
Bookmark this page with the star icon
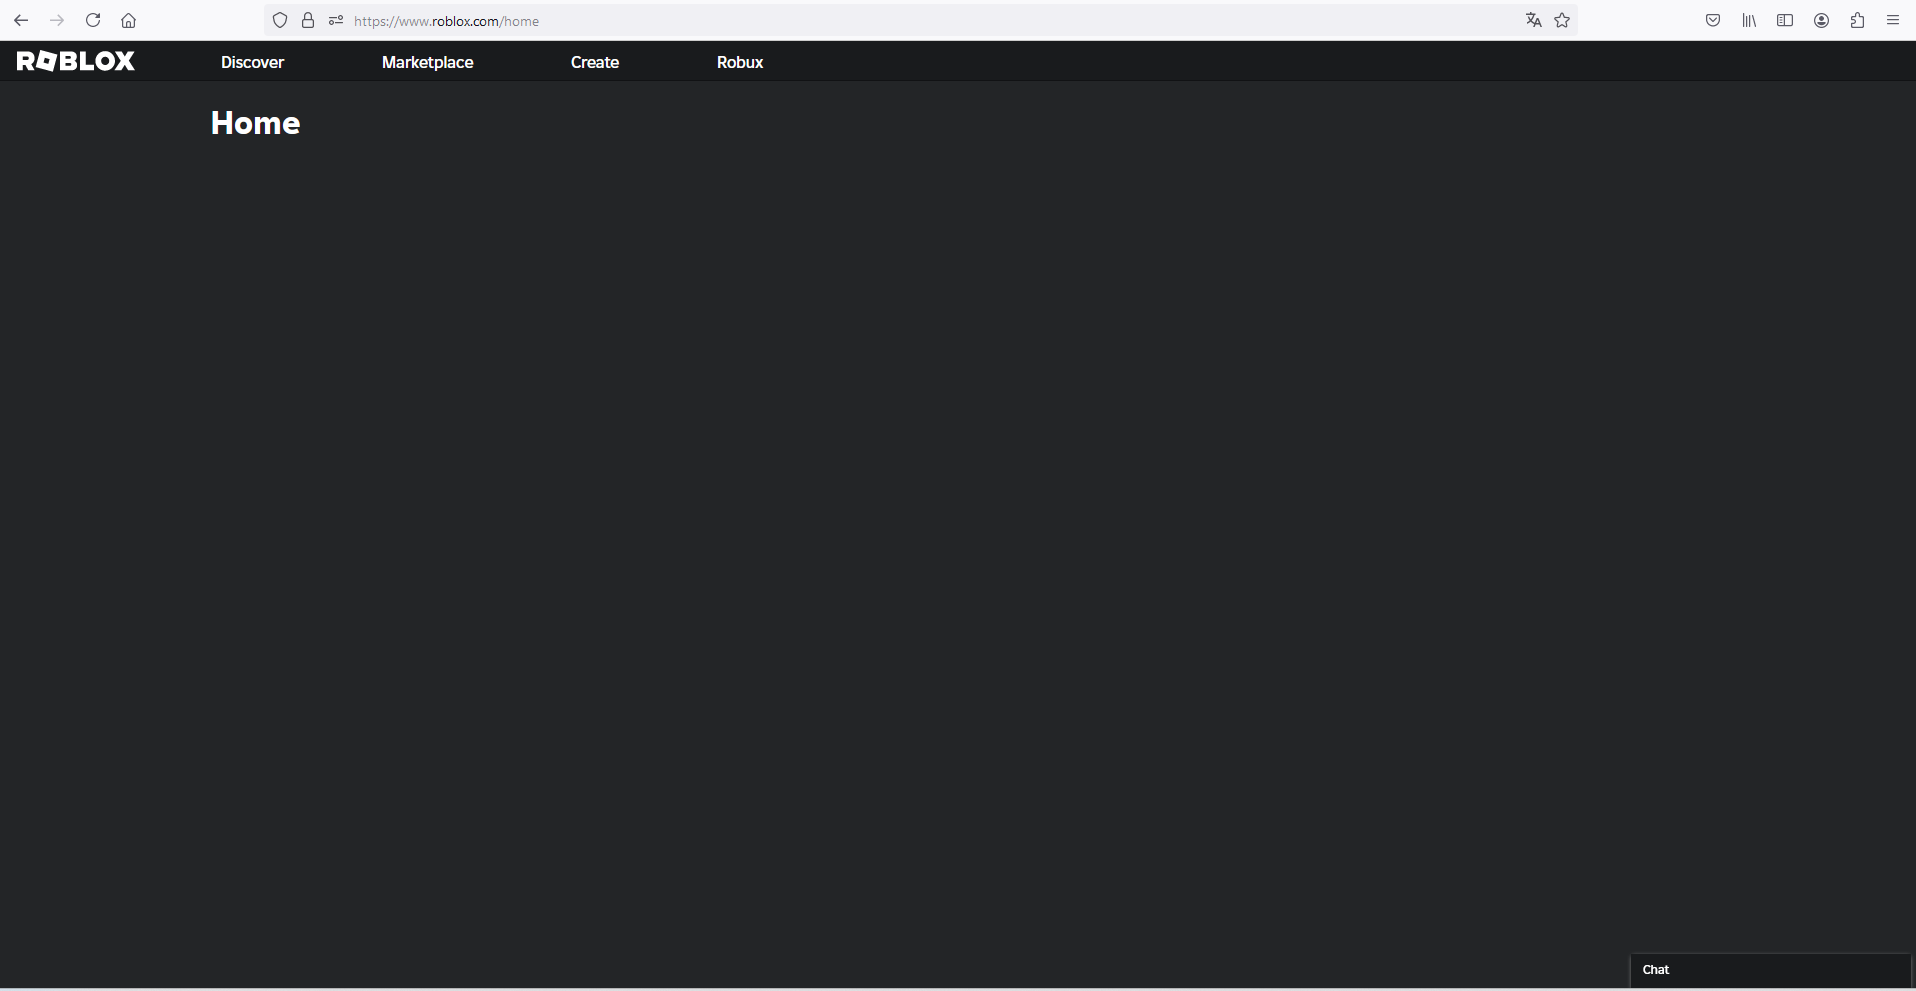point(1562,20)
